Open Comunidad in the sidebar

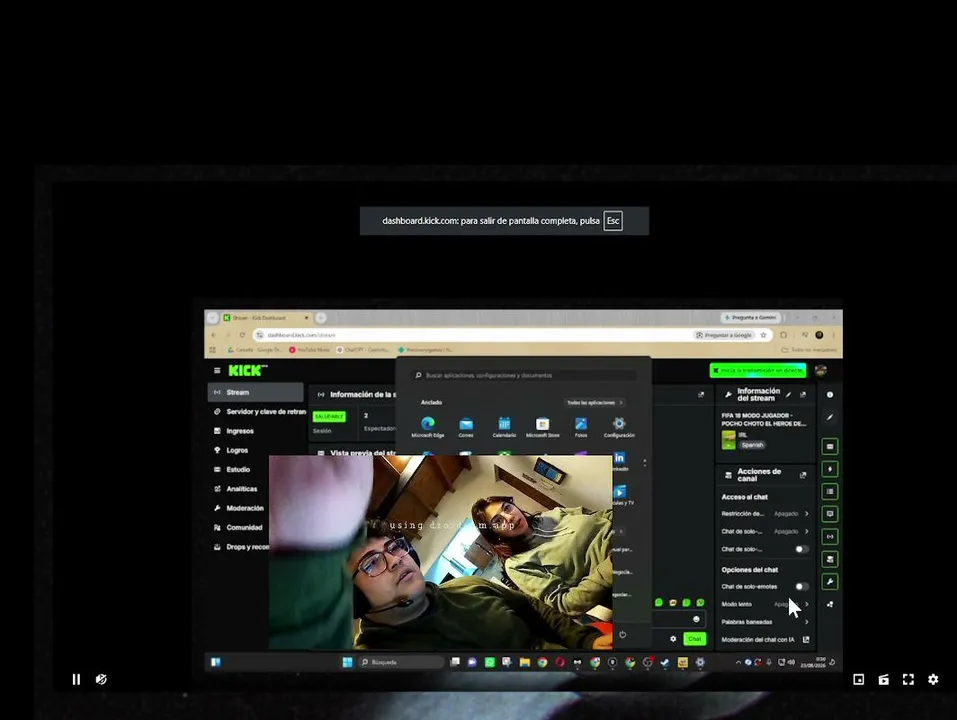[237, 528]
